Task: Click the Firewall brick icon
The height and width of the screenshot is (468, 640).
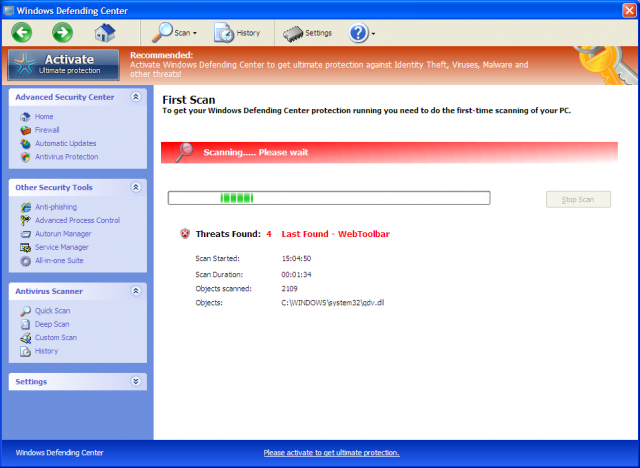Action: 25,130
